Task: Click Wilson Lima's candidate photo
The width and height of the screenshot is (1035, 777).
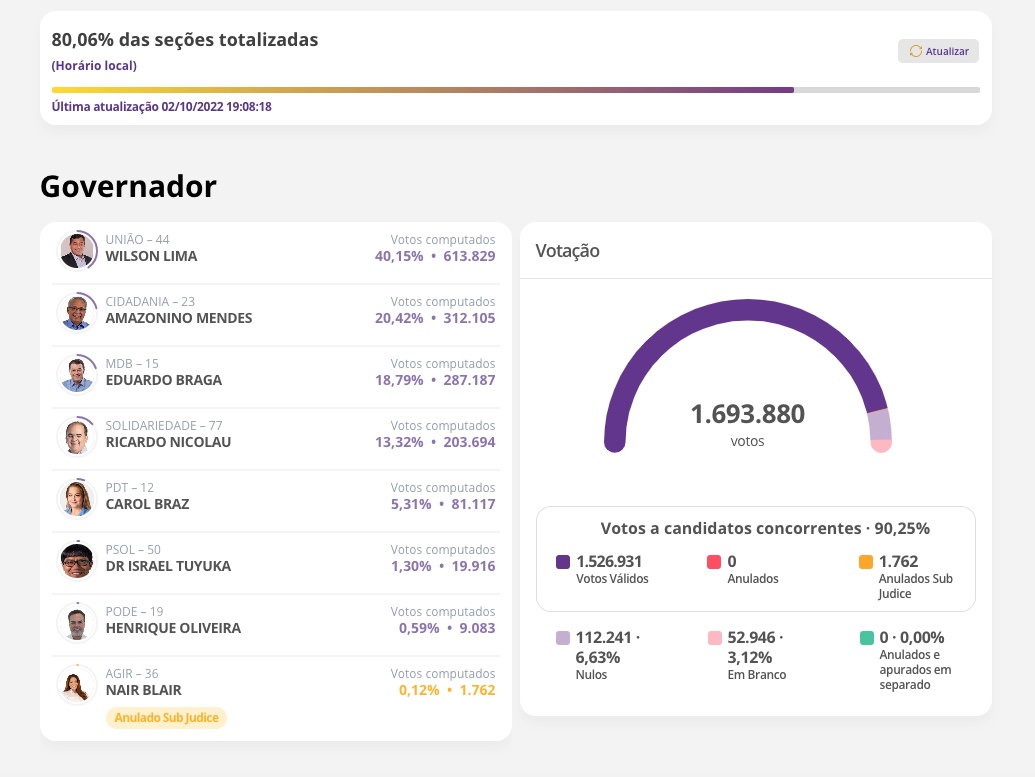Action: point(78,250)
